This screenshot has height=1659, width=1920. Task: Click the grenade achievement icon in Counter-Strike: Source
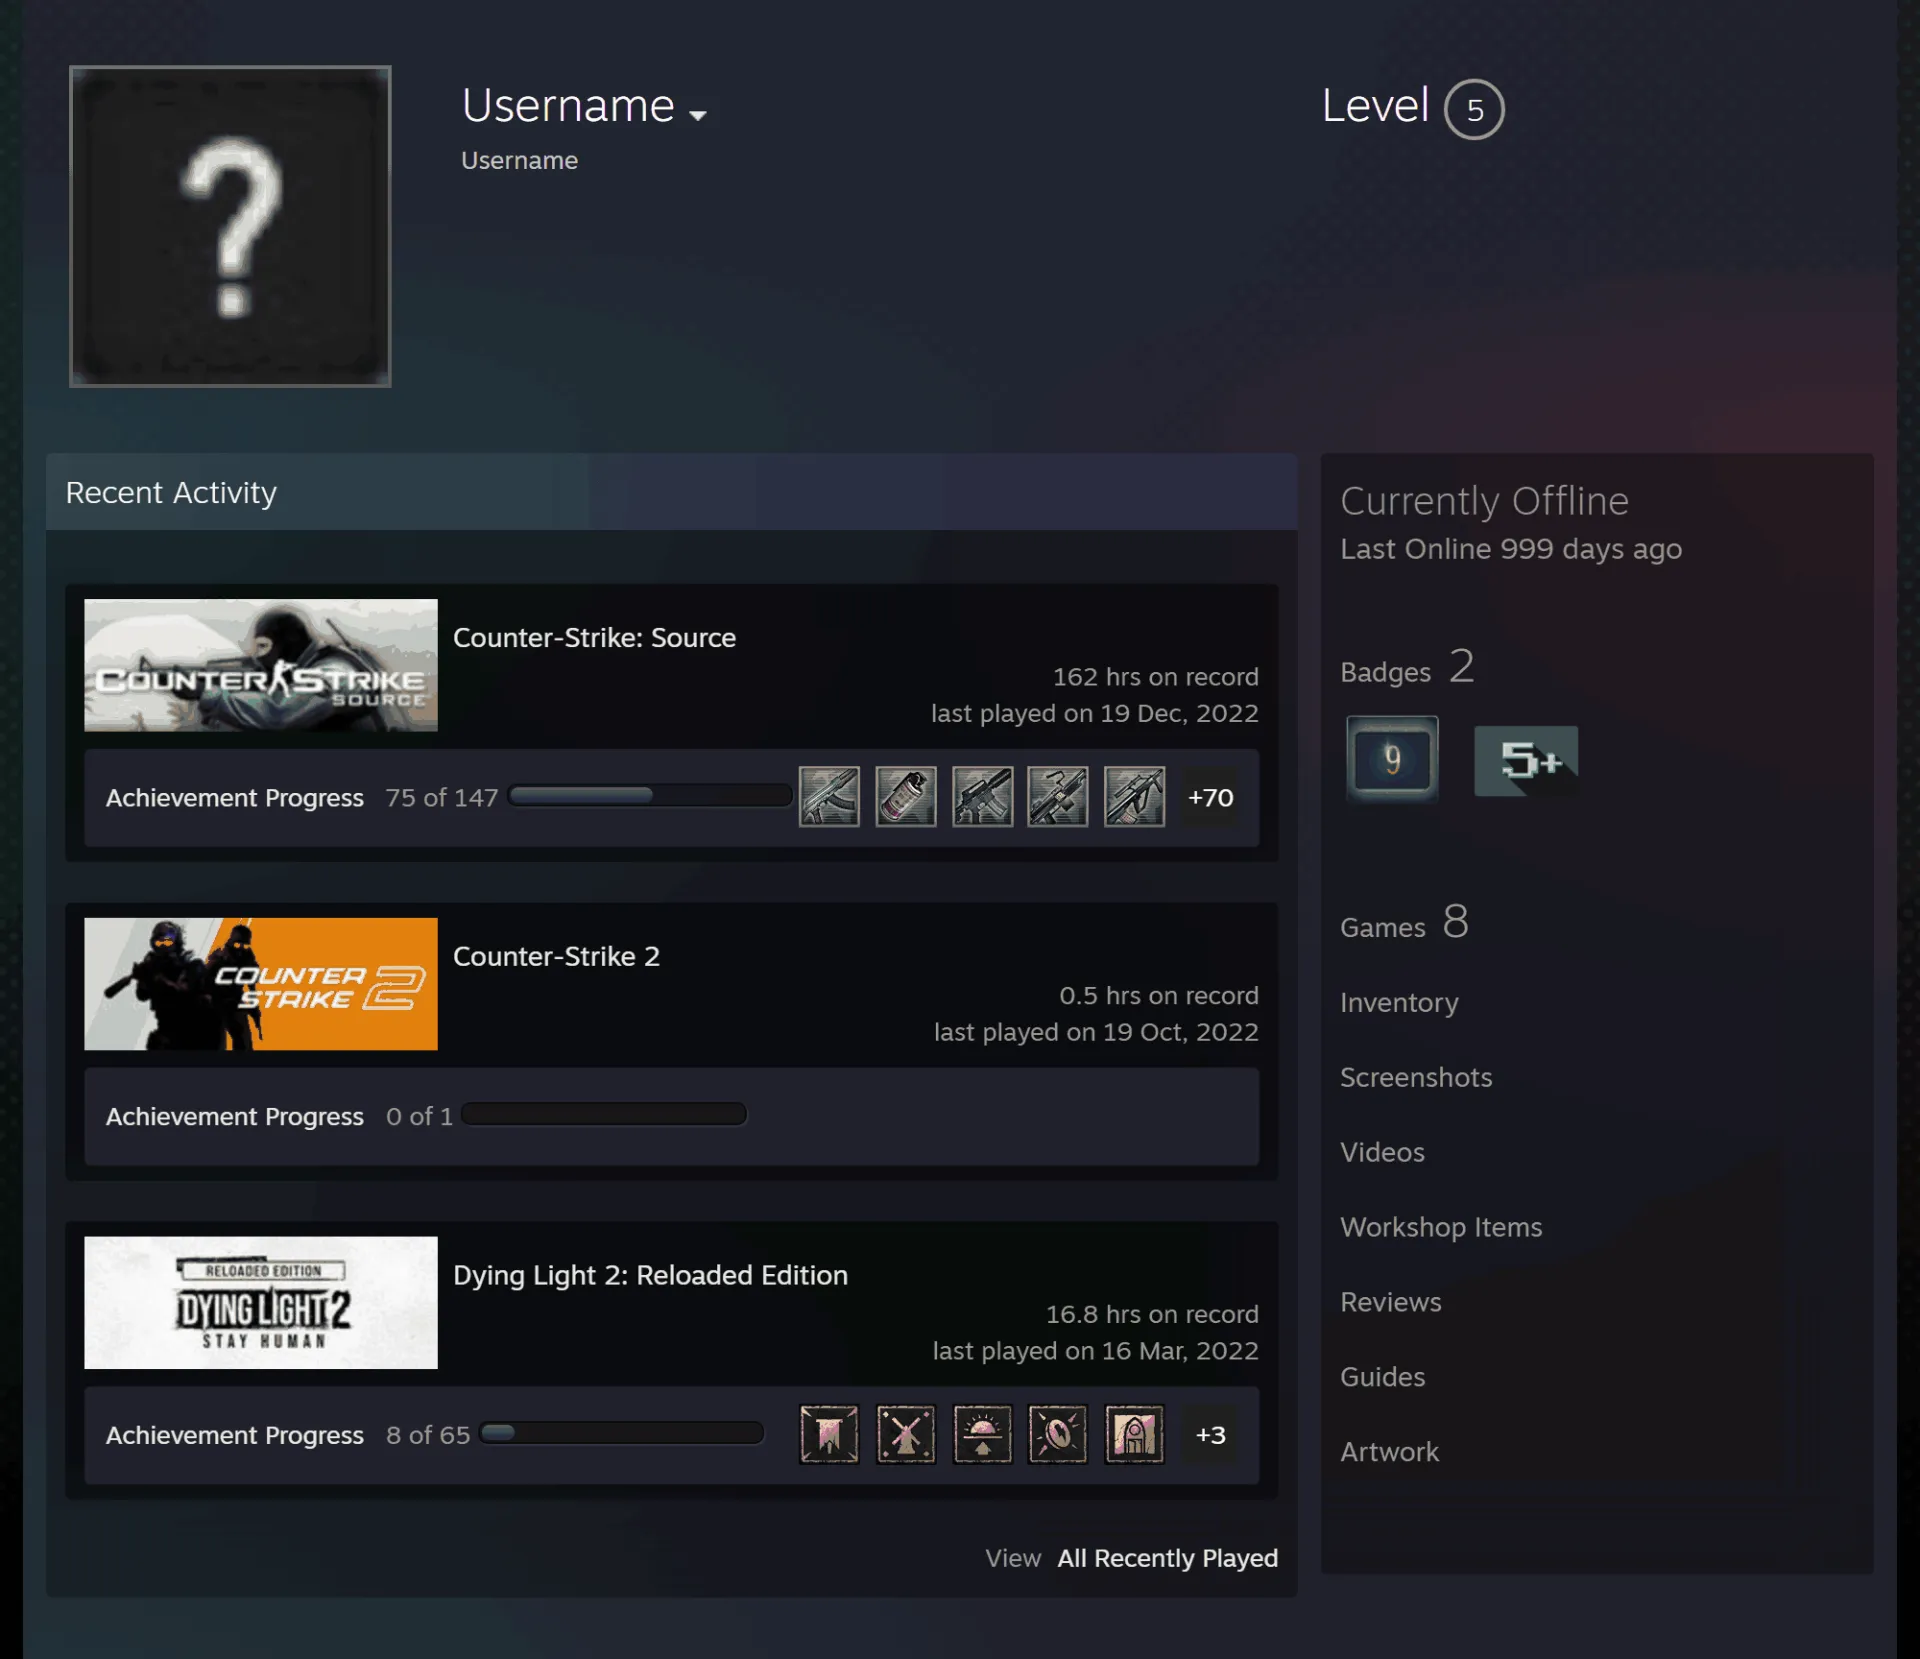pyautogui.click(x=906, y=797)
